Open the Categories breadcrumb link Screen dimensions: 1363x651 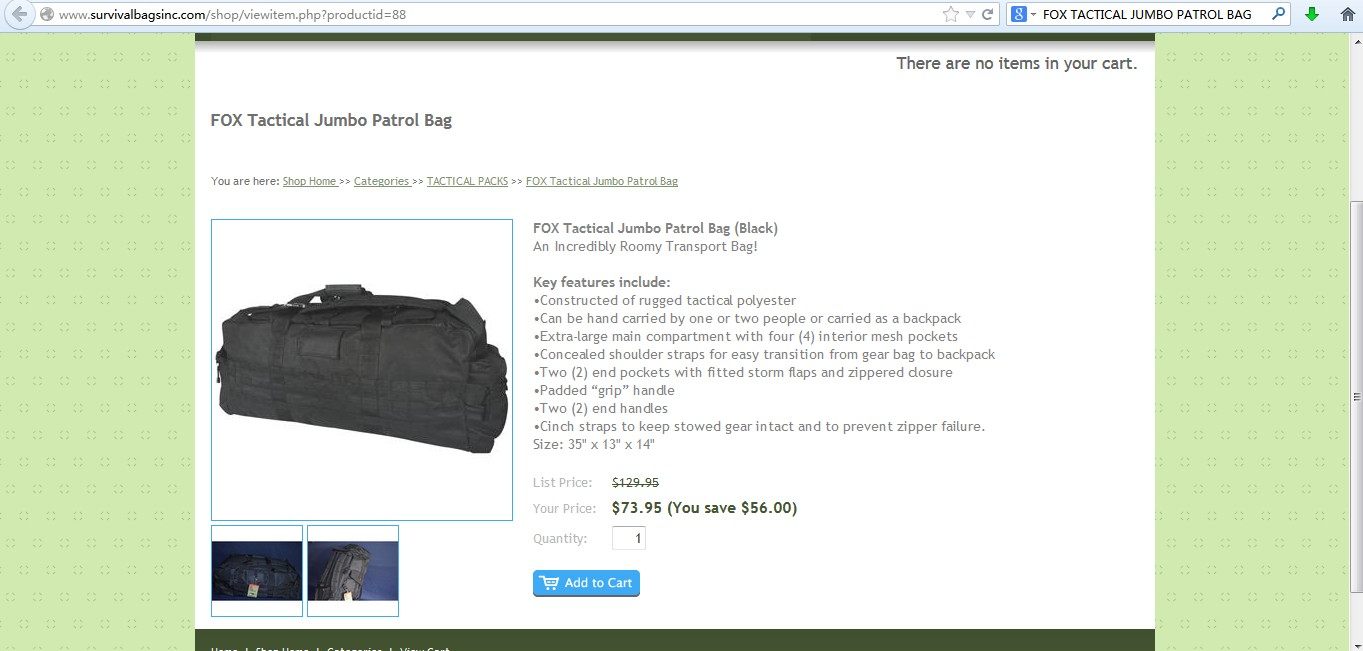coord(381,181)
